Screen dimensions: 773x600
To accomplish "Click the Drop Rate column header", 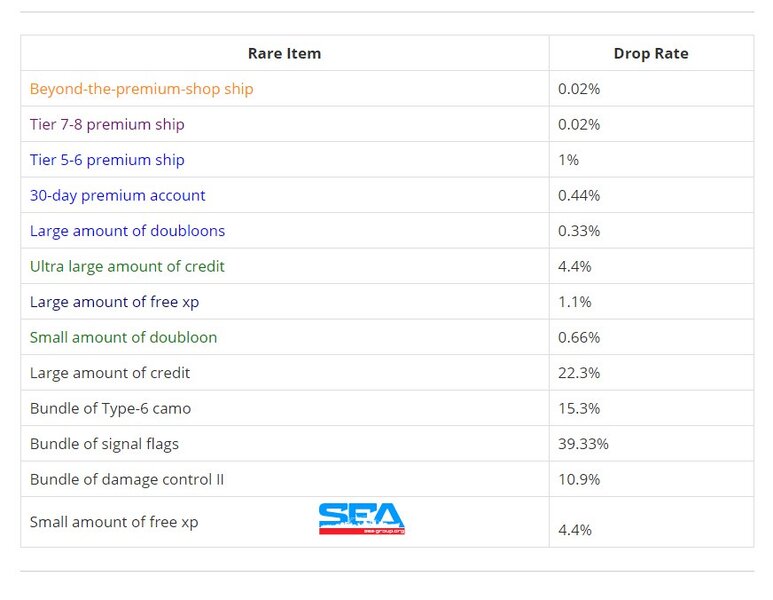I will (x=651, y=54).
